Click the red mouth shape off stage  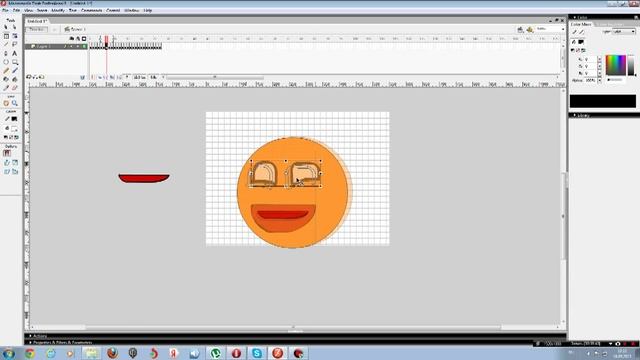coord(144,178)
